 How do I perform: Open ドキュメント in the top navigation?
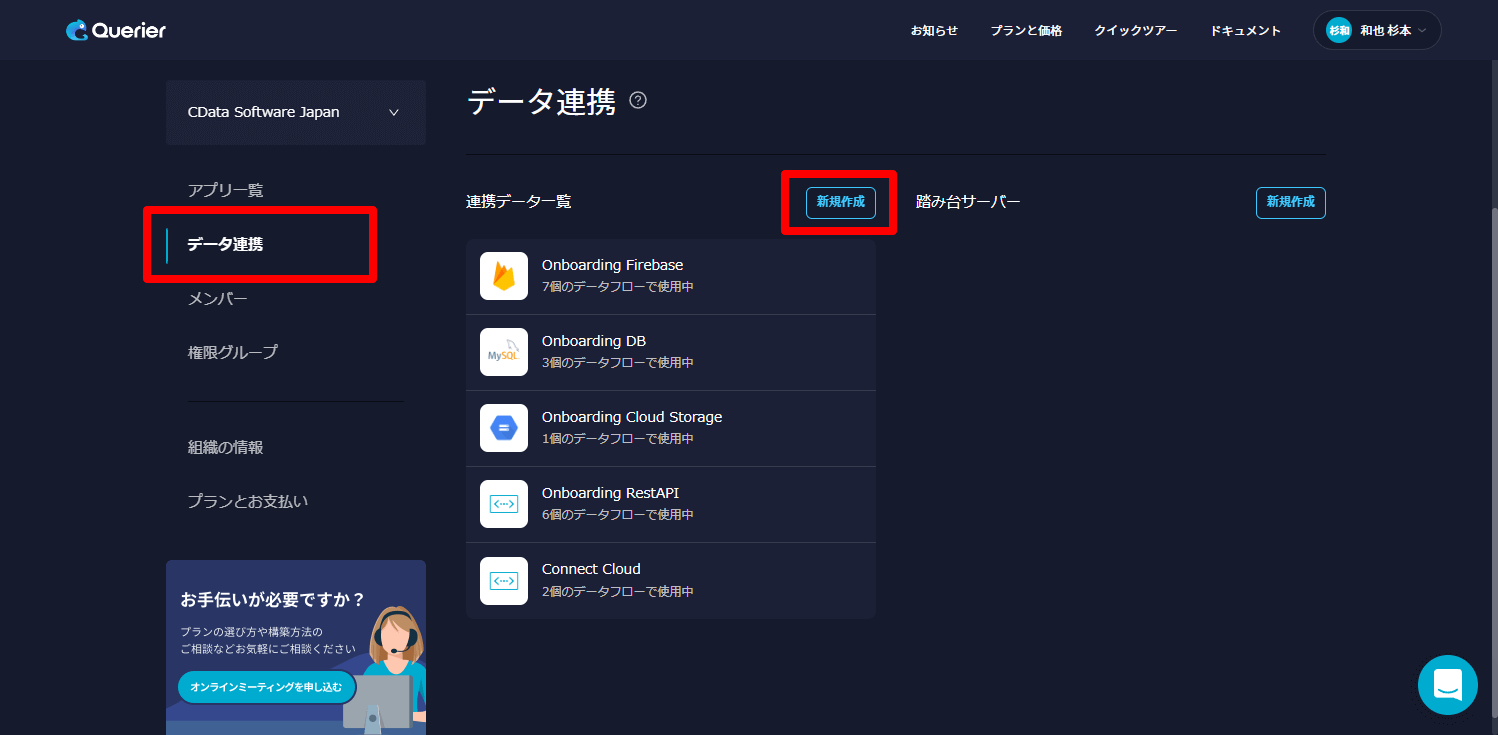click(x=1245, y=30)
